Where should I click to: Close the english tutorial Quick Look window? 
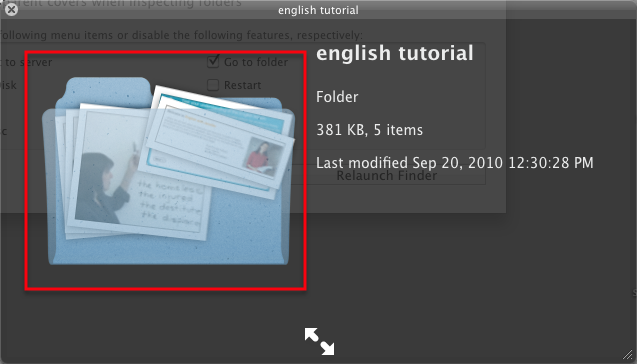(x=11, y=9)
